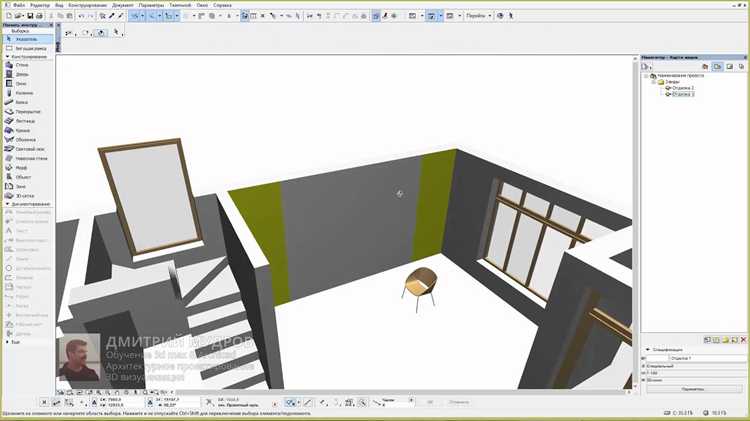Viewport: 750px width, 421px height.
Task: Click the Open file toolbar icon
Action: [x=18, y=16]
